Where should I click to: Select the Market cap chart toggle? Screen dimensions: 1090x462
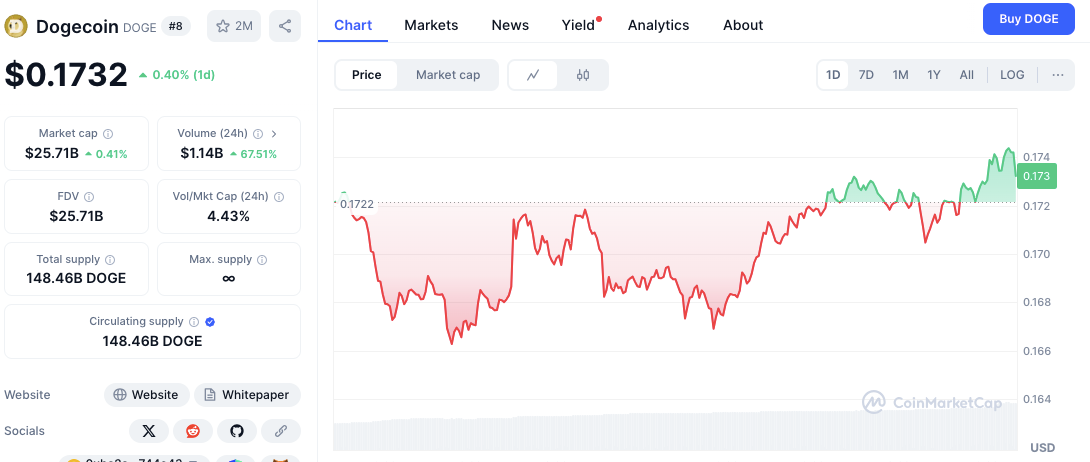point(448,75)
